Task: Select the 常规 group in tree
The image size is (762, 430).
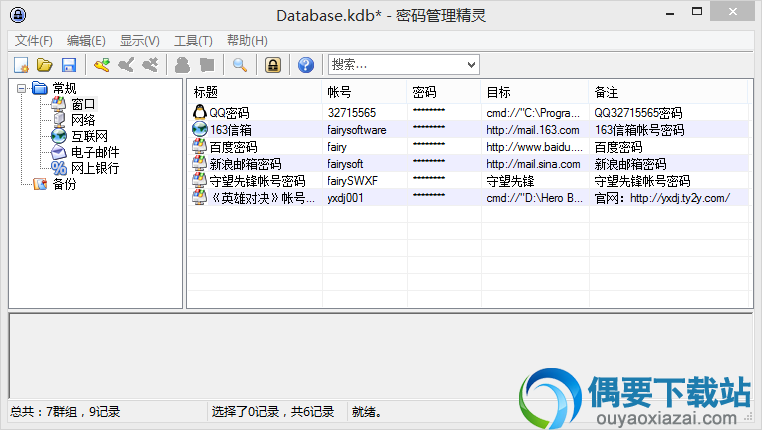Action: 64,88
